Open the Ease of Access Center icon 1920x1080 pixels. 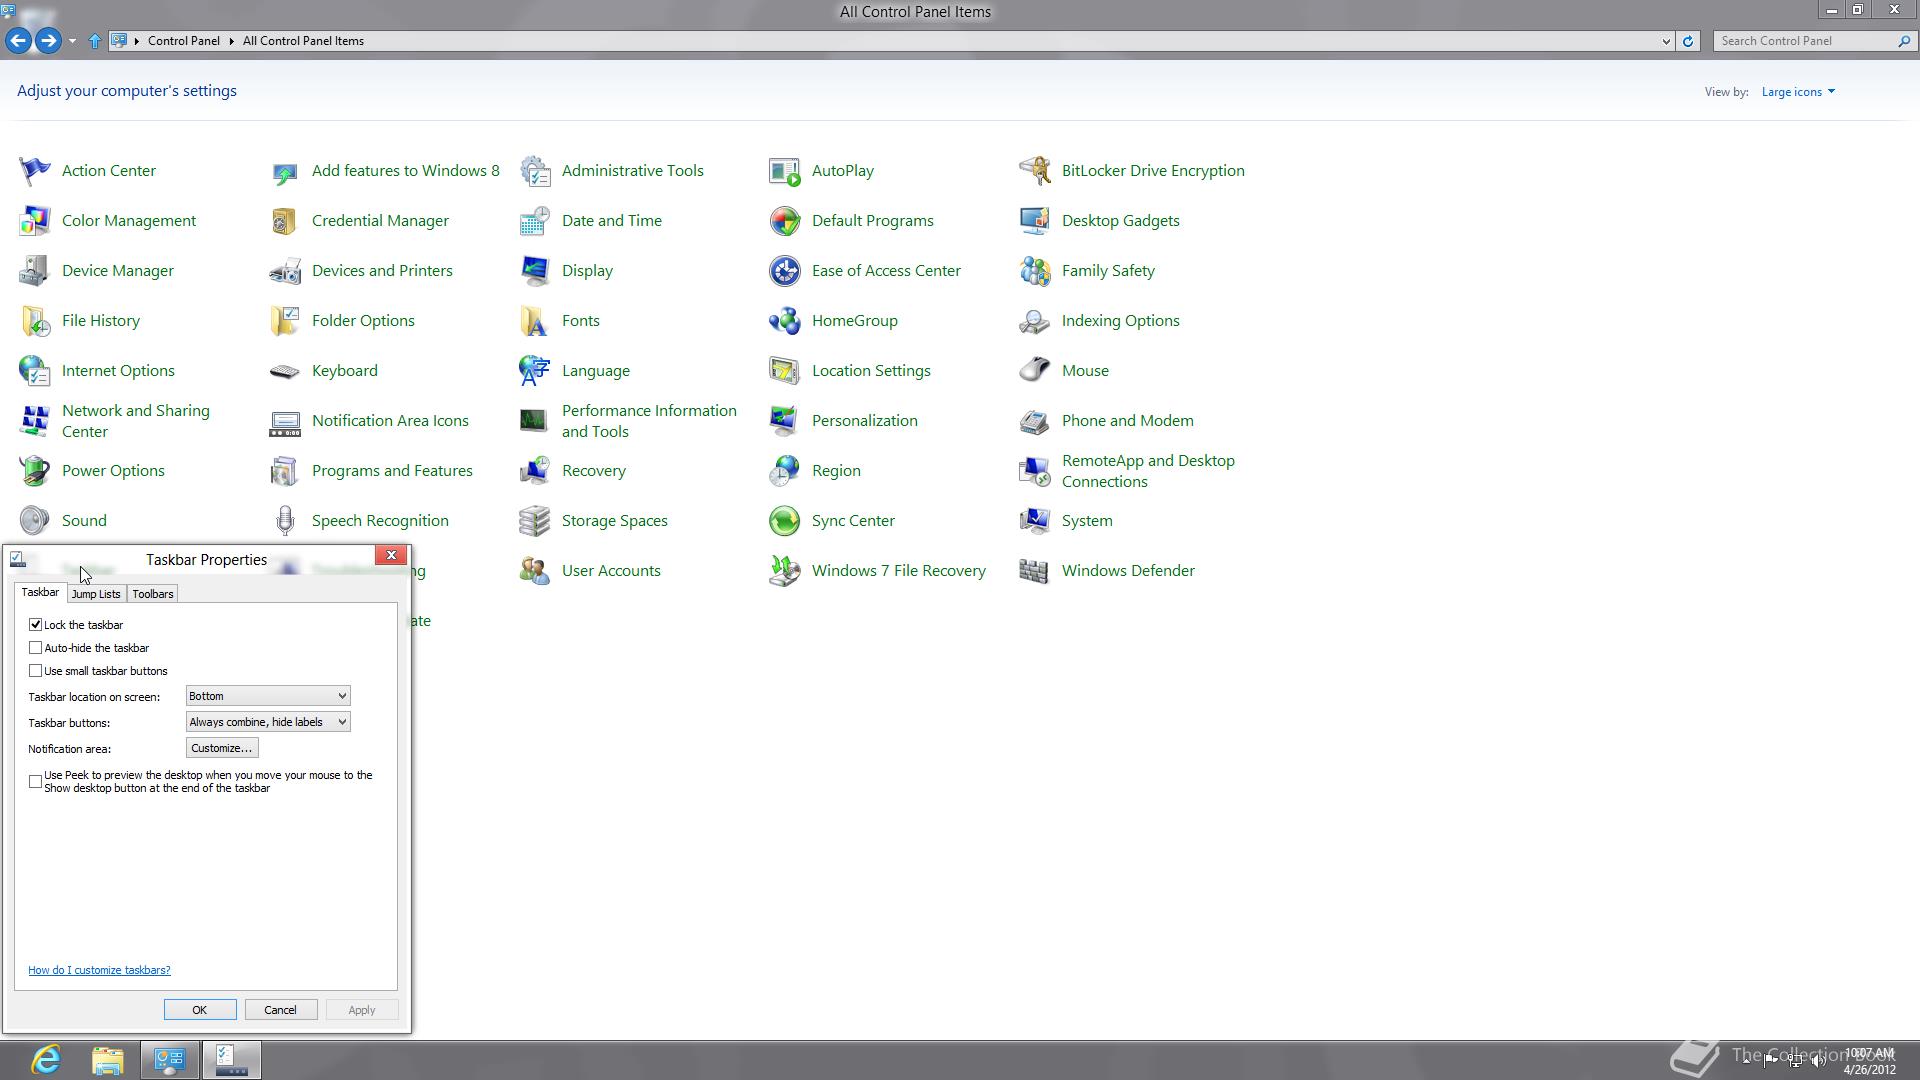click(x=784, y=270)
